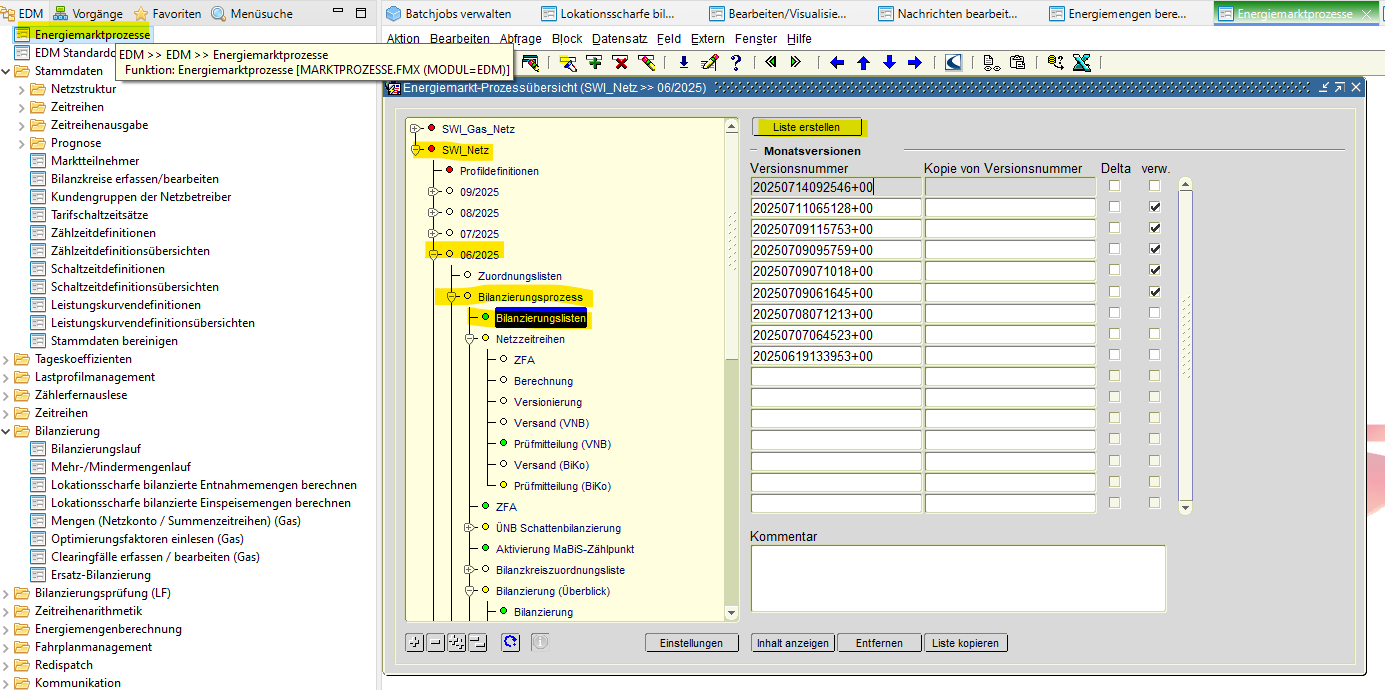Click the Inhalt anzeigen button

click(x=792, y=643)
